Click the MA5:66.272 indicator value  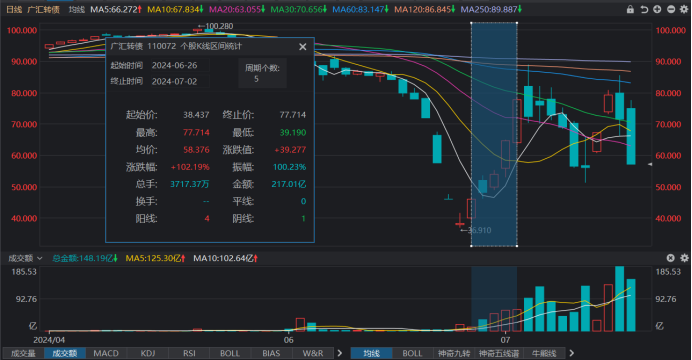click(116, 9)
